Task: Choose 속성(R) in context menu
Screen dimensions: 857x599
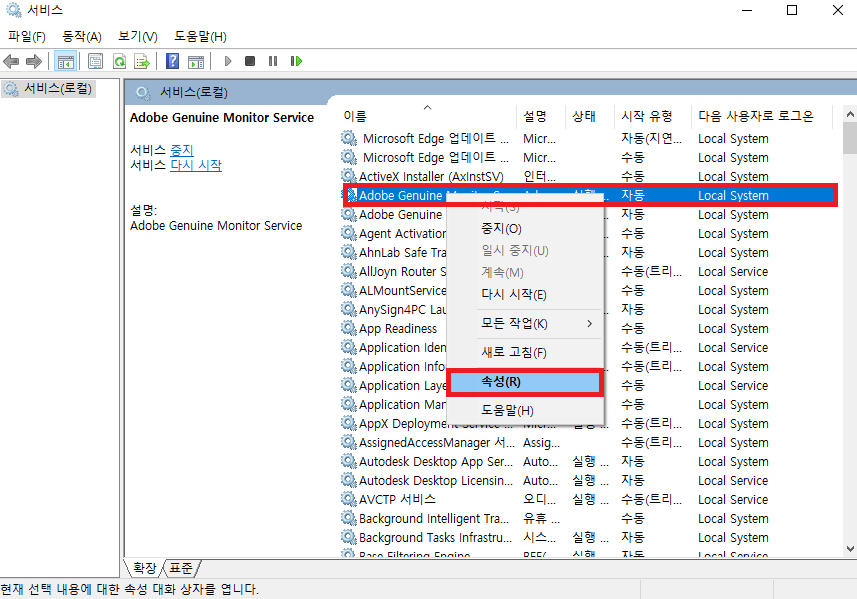Action: click(525, 381)
